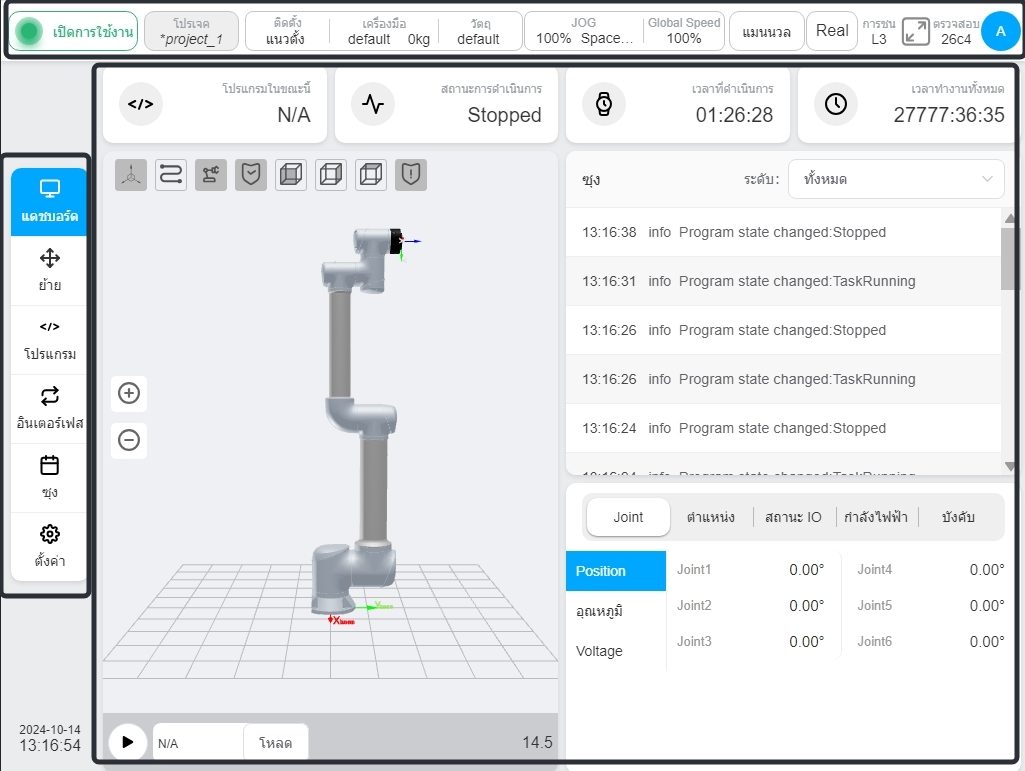Screen dimensions: 1025x771
Task: Open the JOG 100% speed setting
Action: pos(584,31)
